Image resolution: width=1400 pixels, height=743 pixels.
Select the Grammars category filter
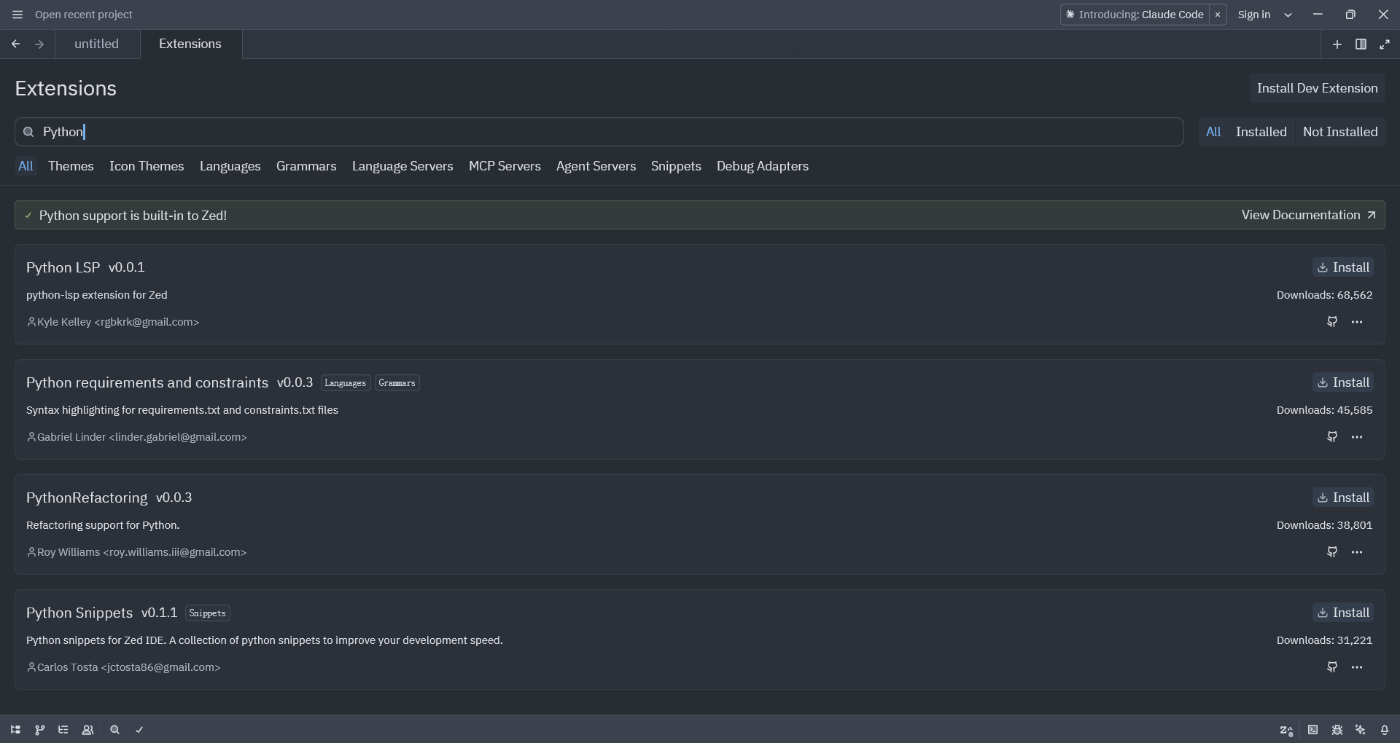(306, 166)
